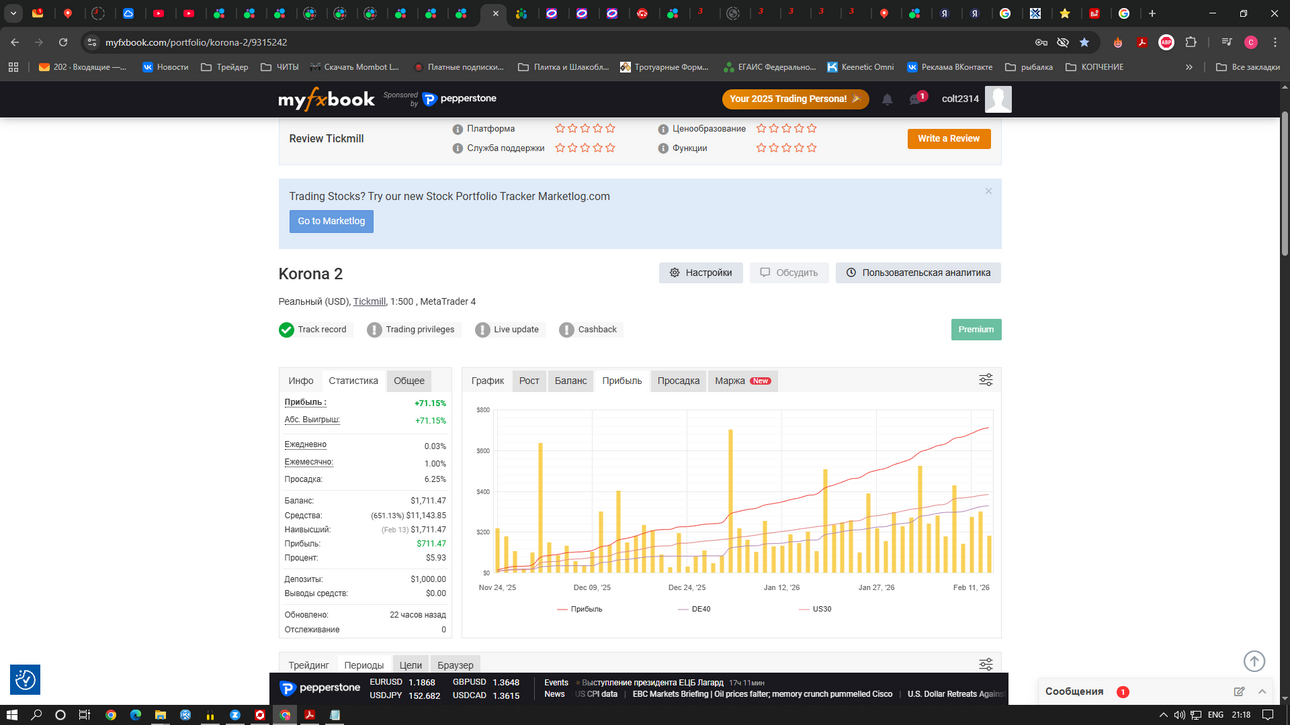Bookmark this page with star icon
This screenshot has width=1290, height=725.
1084,43
